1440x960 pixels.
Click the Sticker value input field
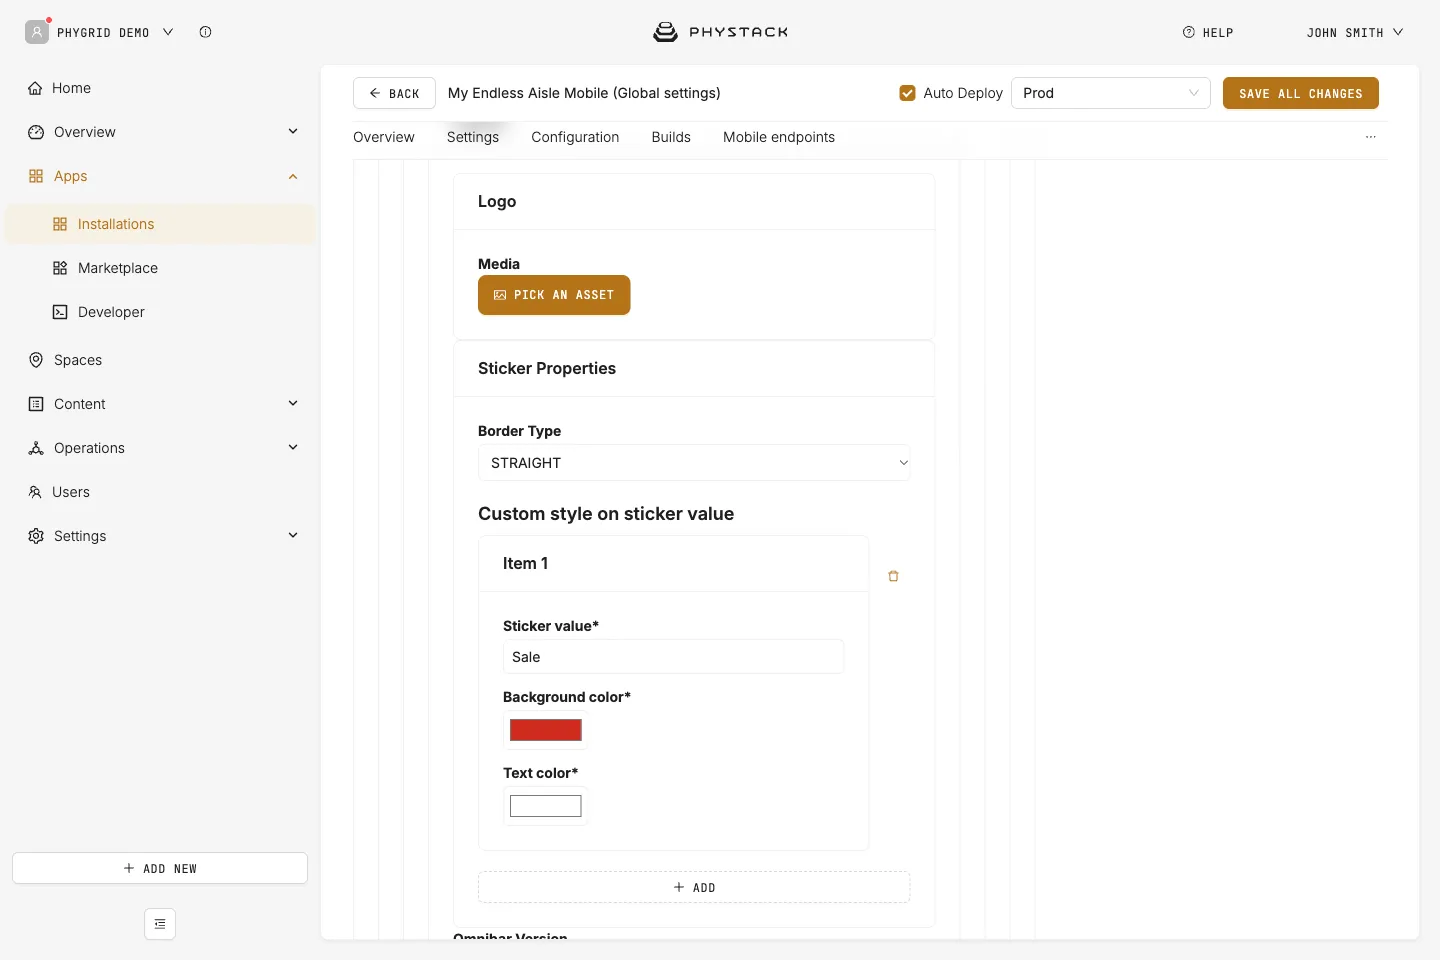[673, 657]
